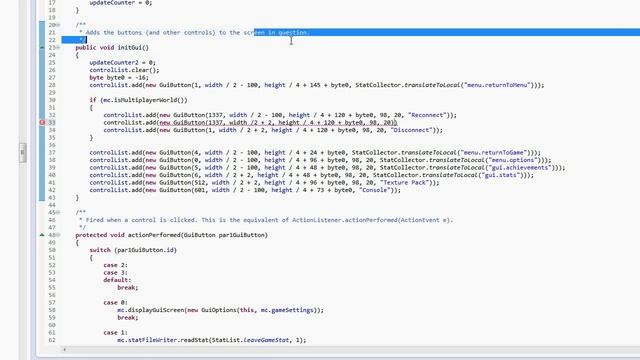This screenshot has height=360, width=640.
Task: Click "case 2:" on line 52
Action: tap(116, 265)
